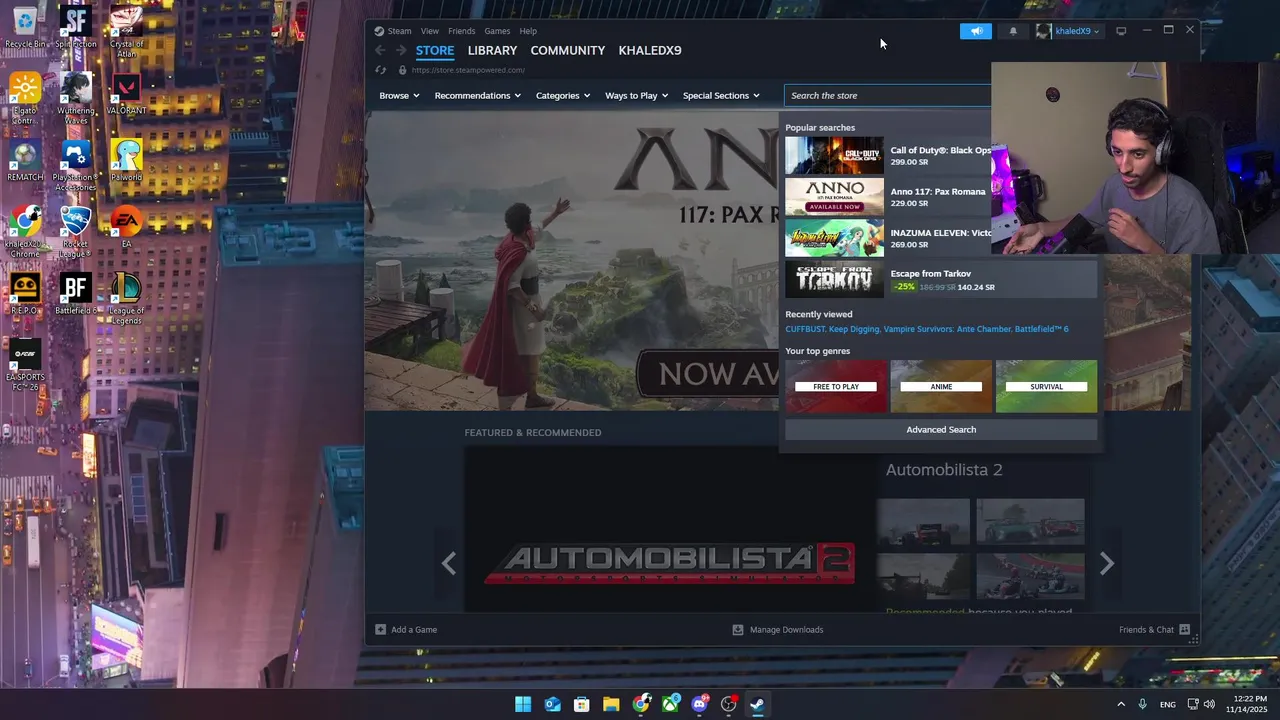Image resolution: width=1280 pixels, height=720 pixels.
Task: Open Elgato Control Center desktop icon
Action: (25, 97)
